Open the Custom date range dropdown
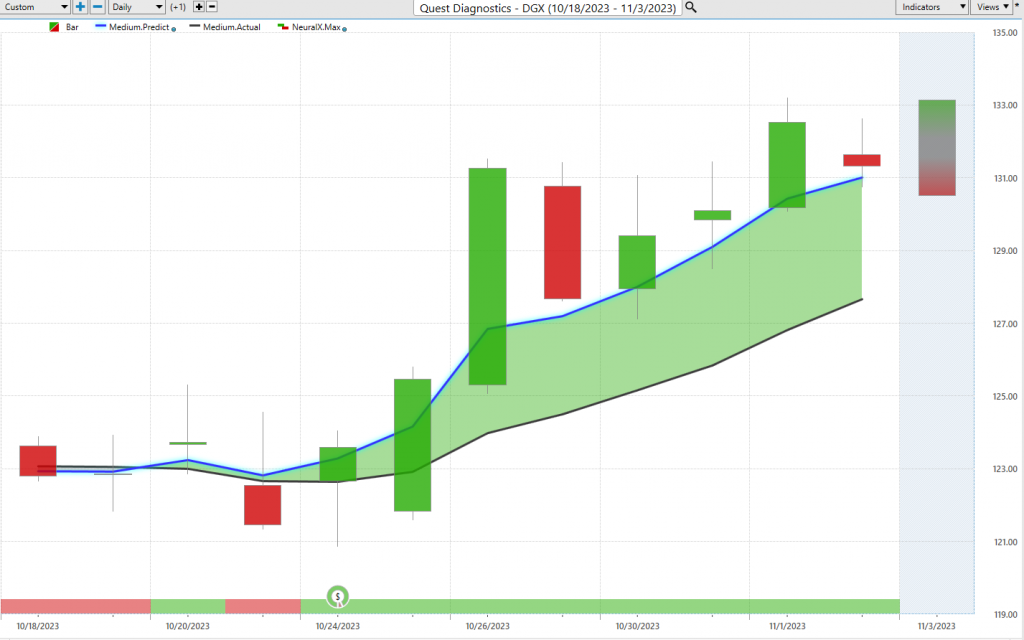Screen dimensions: 1024x640 pyautogui.click(x=35, y=7)
